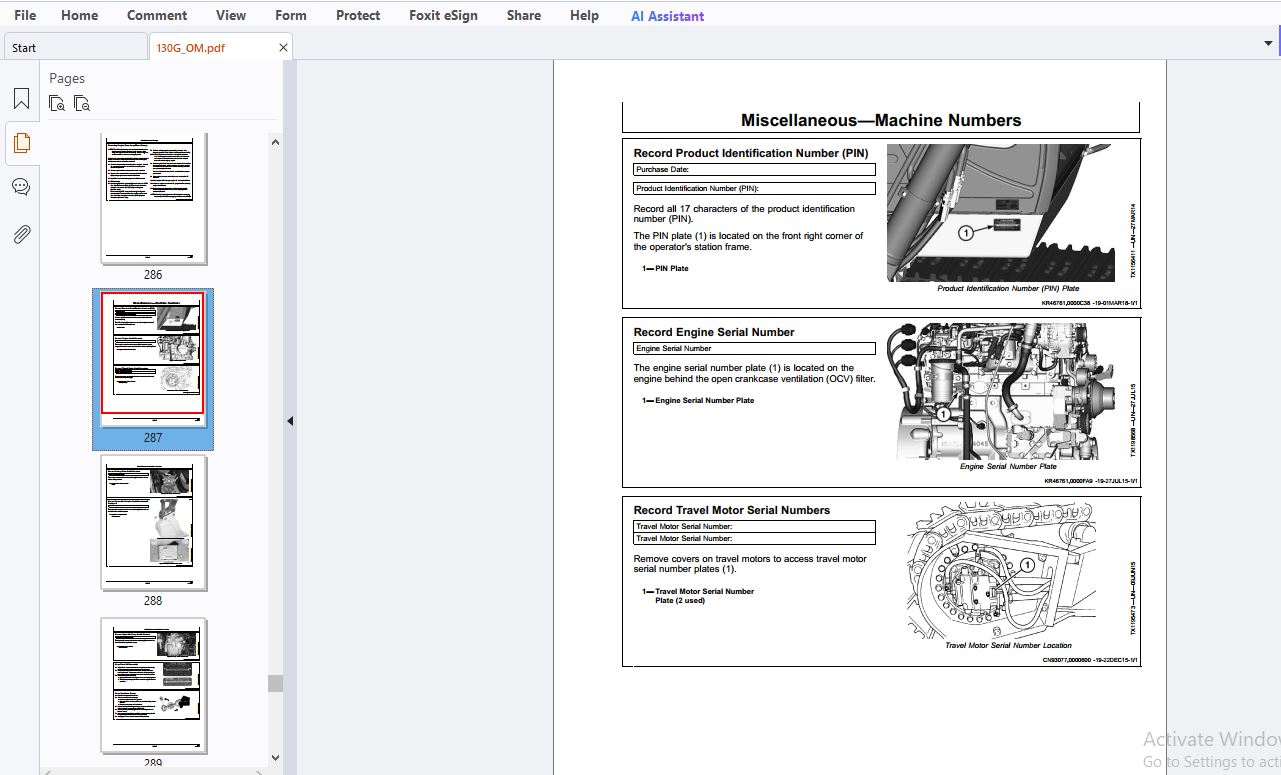Switch to the Start tab

tap(74, 47)
